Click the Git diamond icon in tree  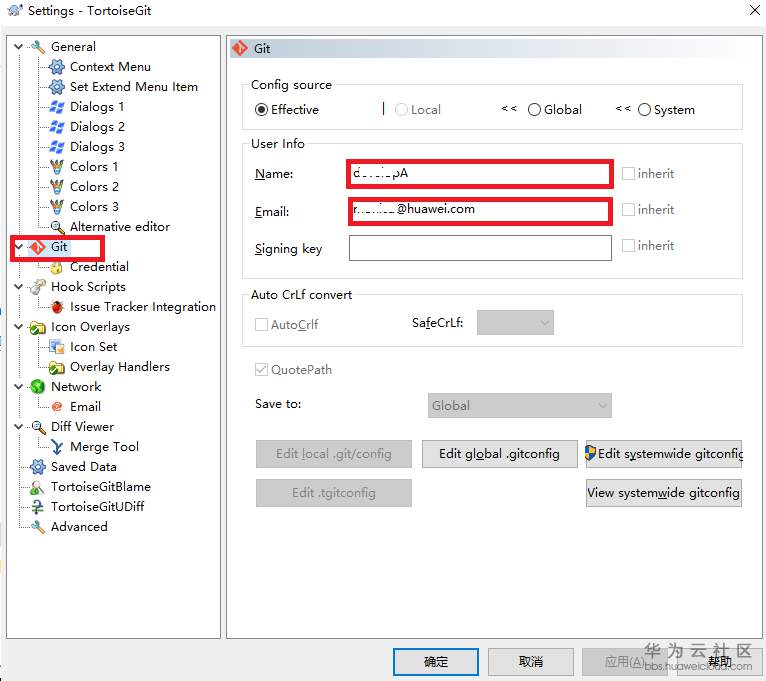tap(38, 247)
